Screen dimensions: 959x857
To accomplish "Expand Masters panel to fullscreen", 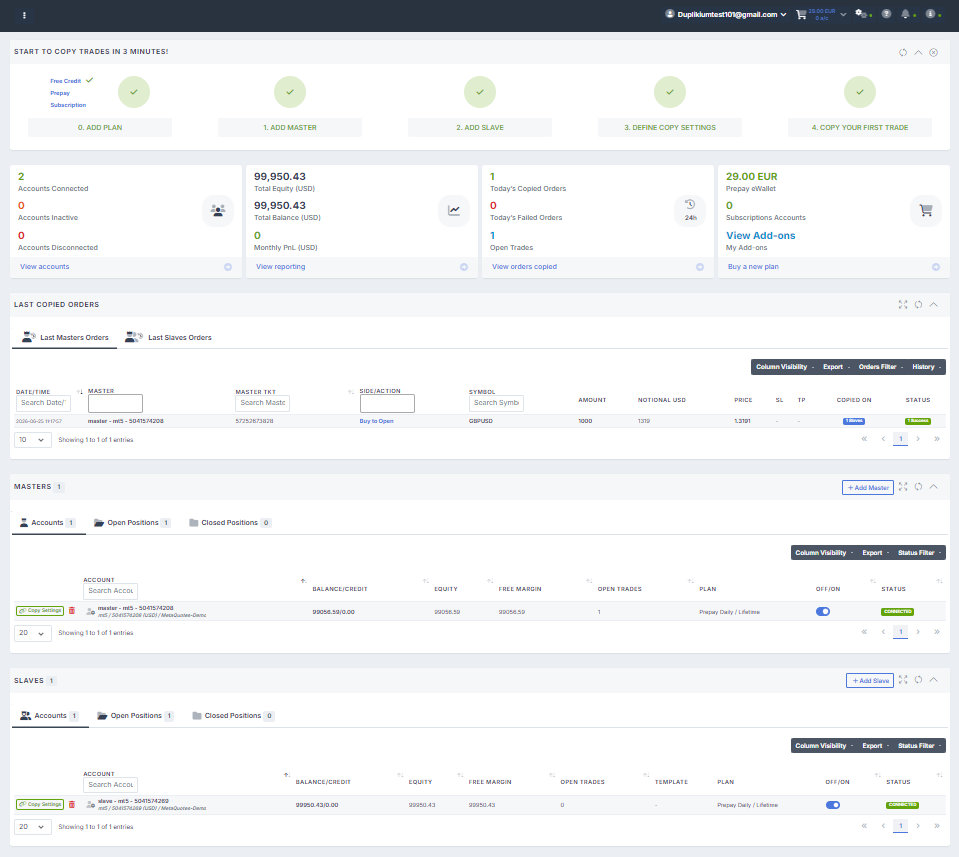I will [903, 487].
